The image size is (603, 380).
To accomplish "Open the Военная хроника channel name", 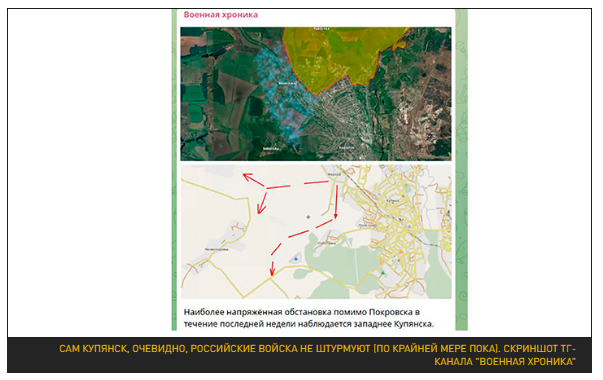I will pyautogui.click(x=220, y=15).
